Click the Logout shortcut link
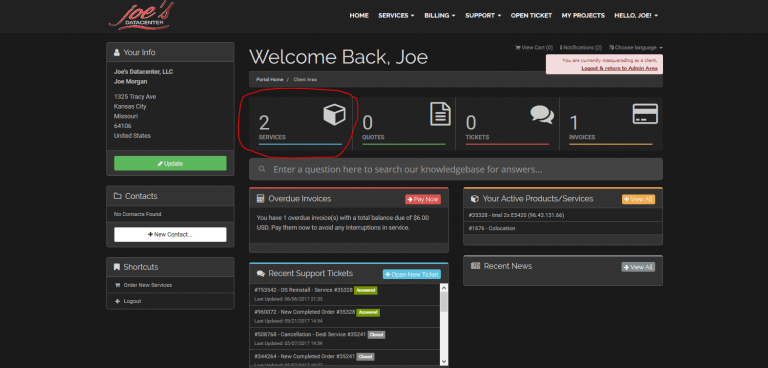Viewport: 768px width, 368px height. 132,301
